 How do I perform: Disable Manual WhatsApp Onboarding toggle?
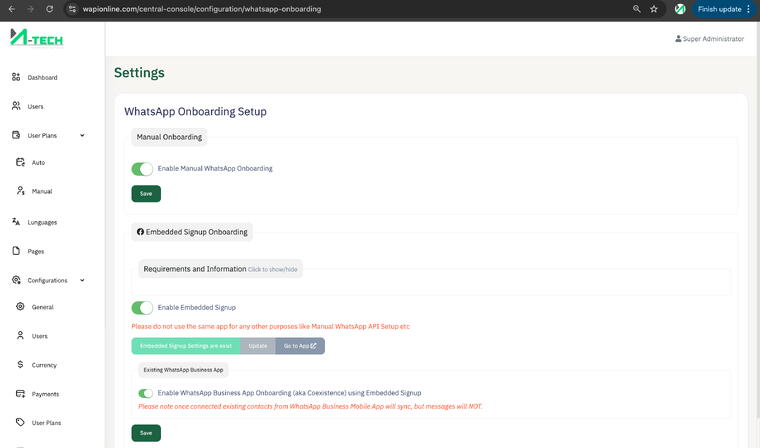142,169
